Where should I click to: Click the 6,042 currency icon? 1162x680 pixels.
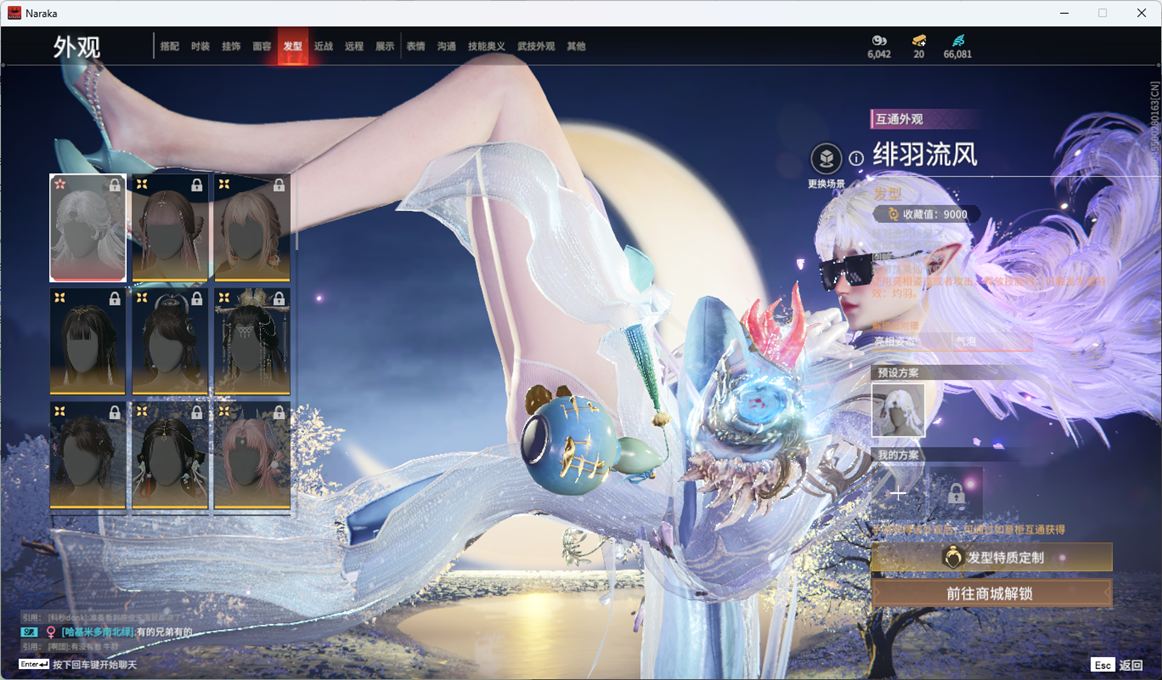[879, 41]
